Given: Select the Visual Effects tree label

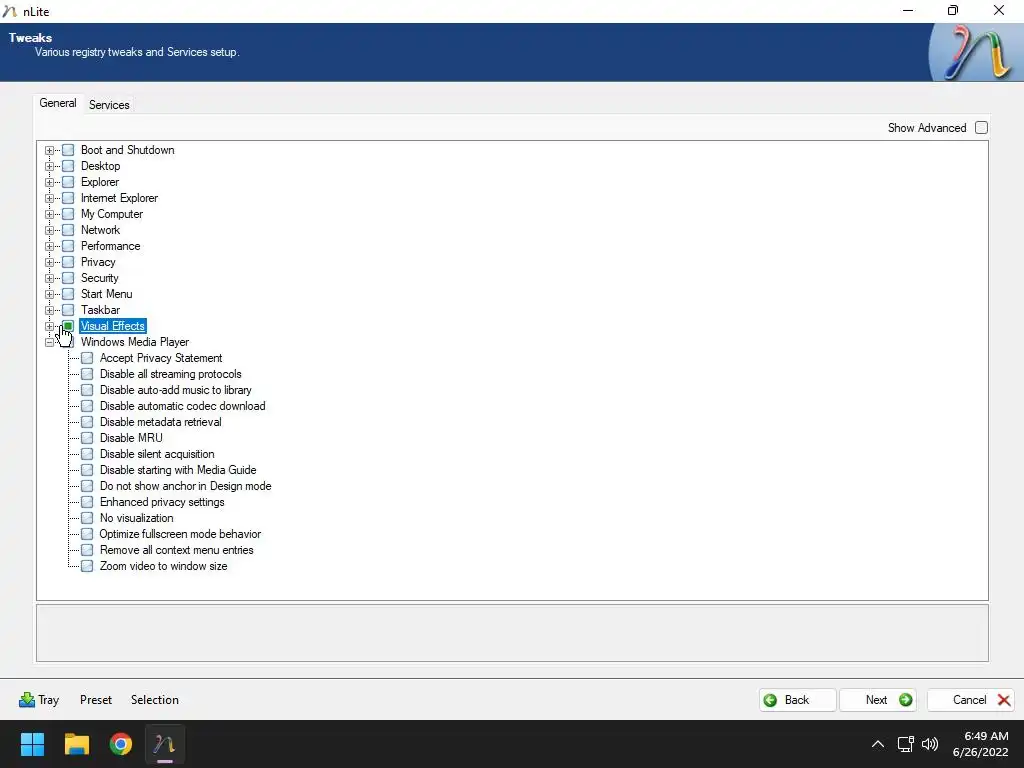Looking at the screenshot, I should [x=113, y=326].
